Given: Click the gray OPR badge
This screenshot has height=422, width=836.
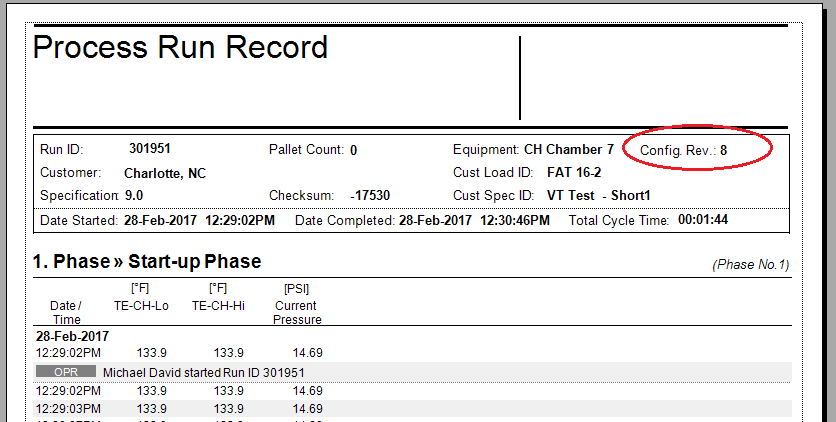Looking at the screenshot, I should (65, 372).
